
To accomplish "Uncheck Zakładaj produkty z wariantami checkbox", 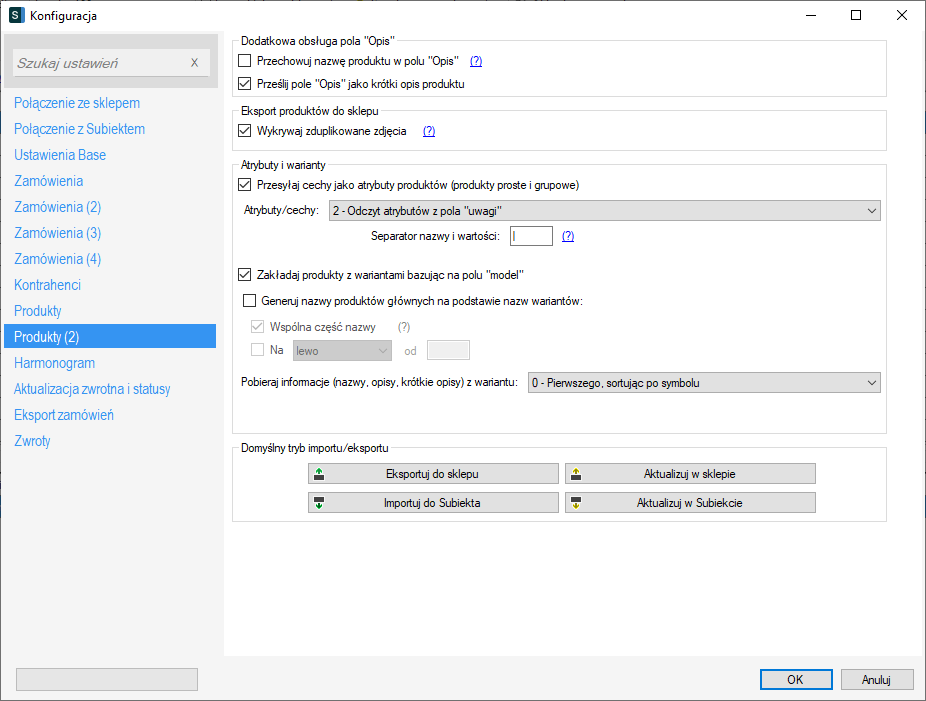I will (x=246, y=275).
